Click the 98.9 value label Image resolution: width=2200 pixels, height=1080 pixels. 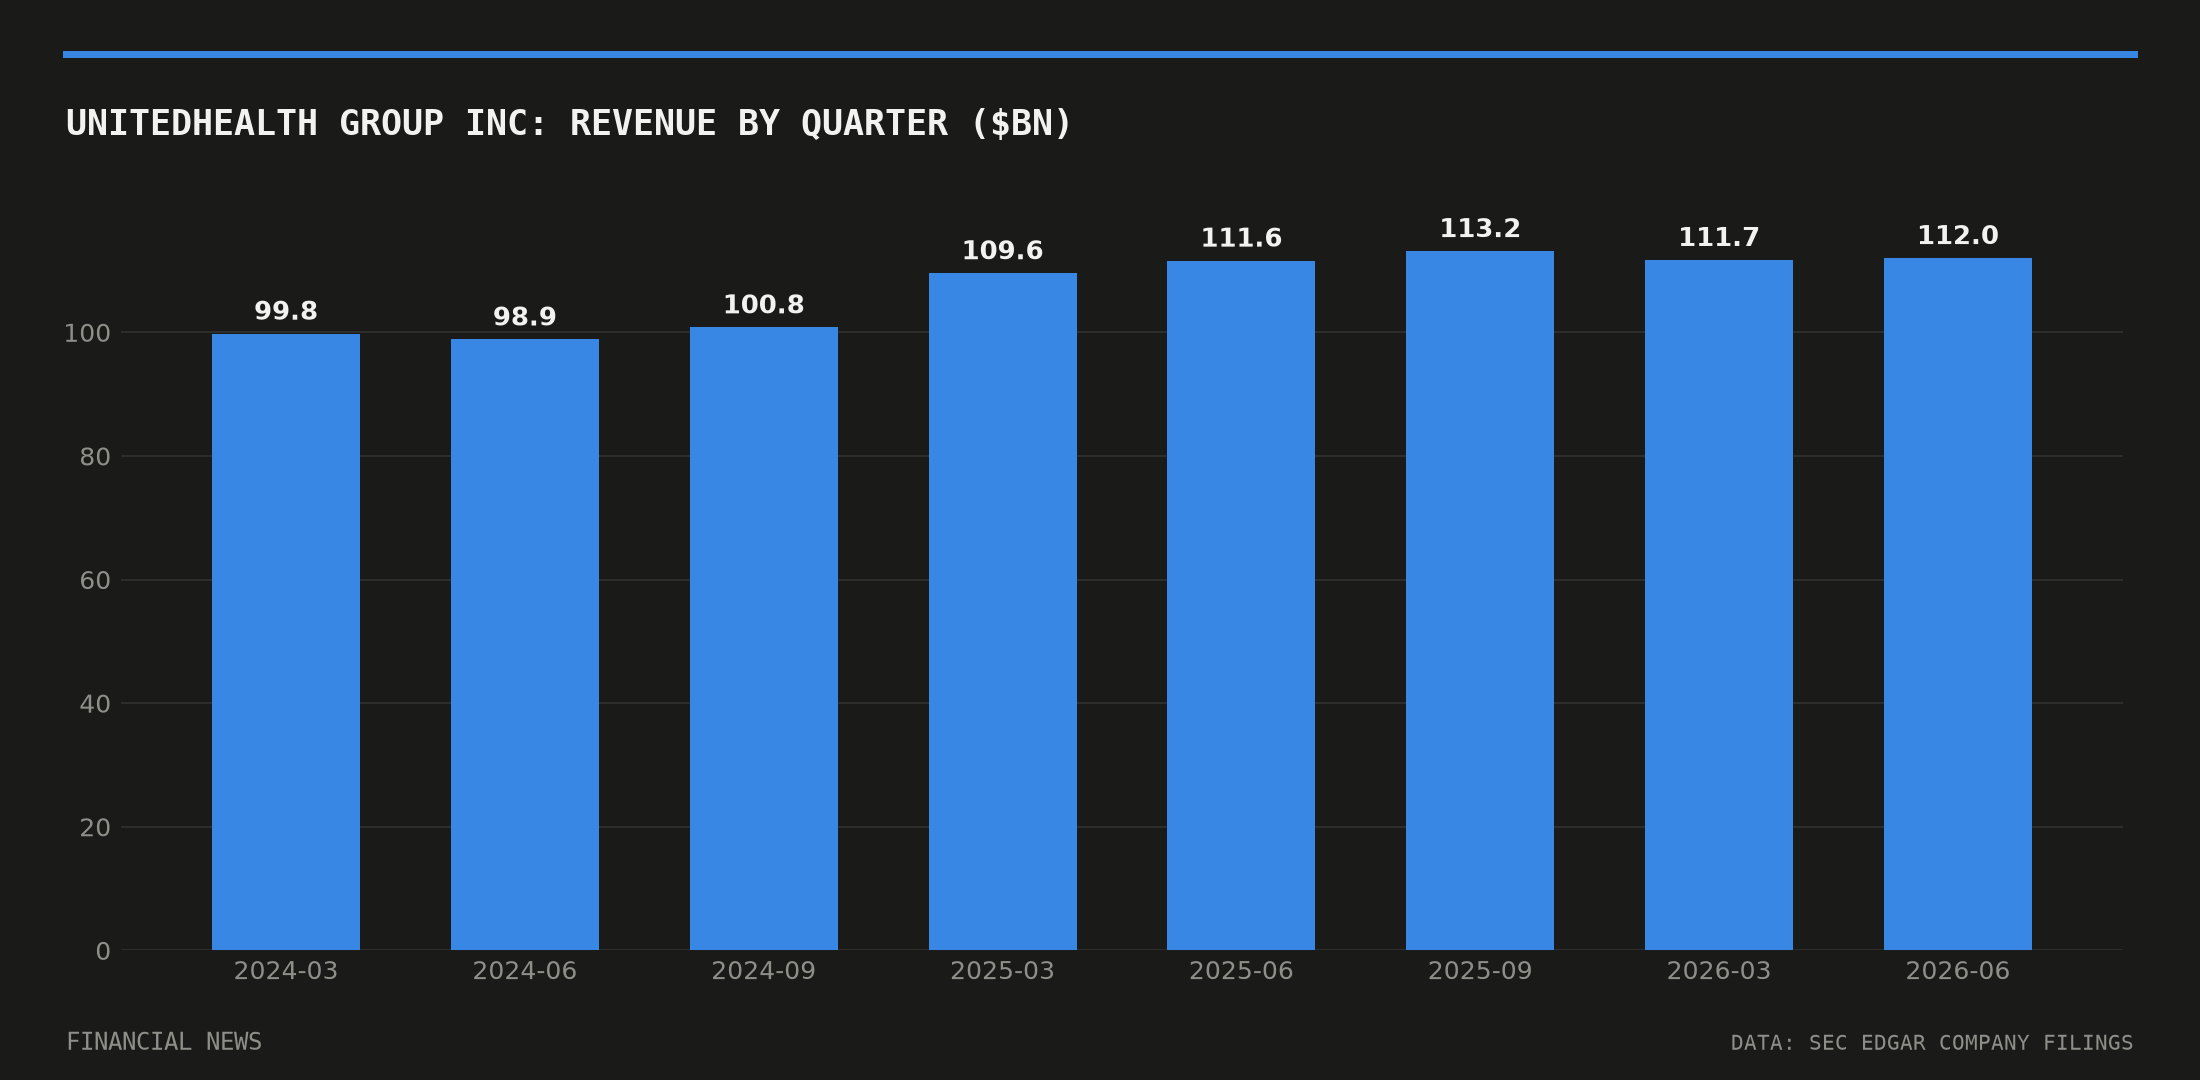pyautogui.click(x=525, y=317)
